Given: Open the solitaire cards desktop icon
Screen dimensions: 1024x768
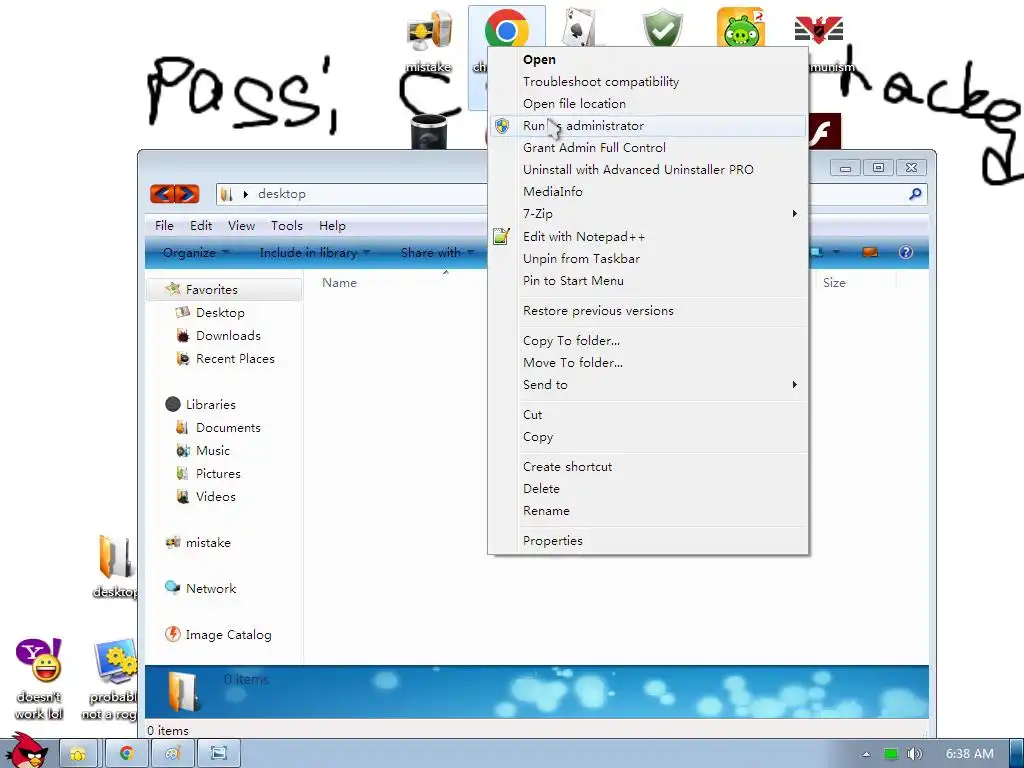Looking at the screenshot, I should (x=581, y=27).
